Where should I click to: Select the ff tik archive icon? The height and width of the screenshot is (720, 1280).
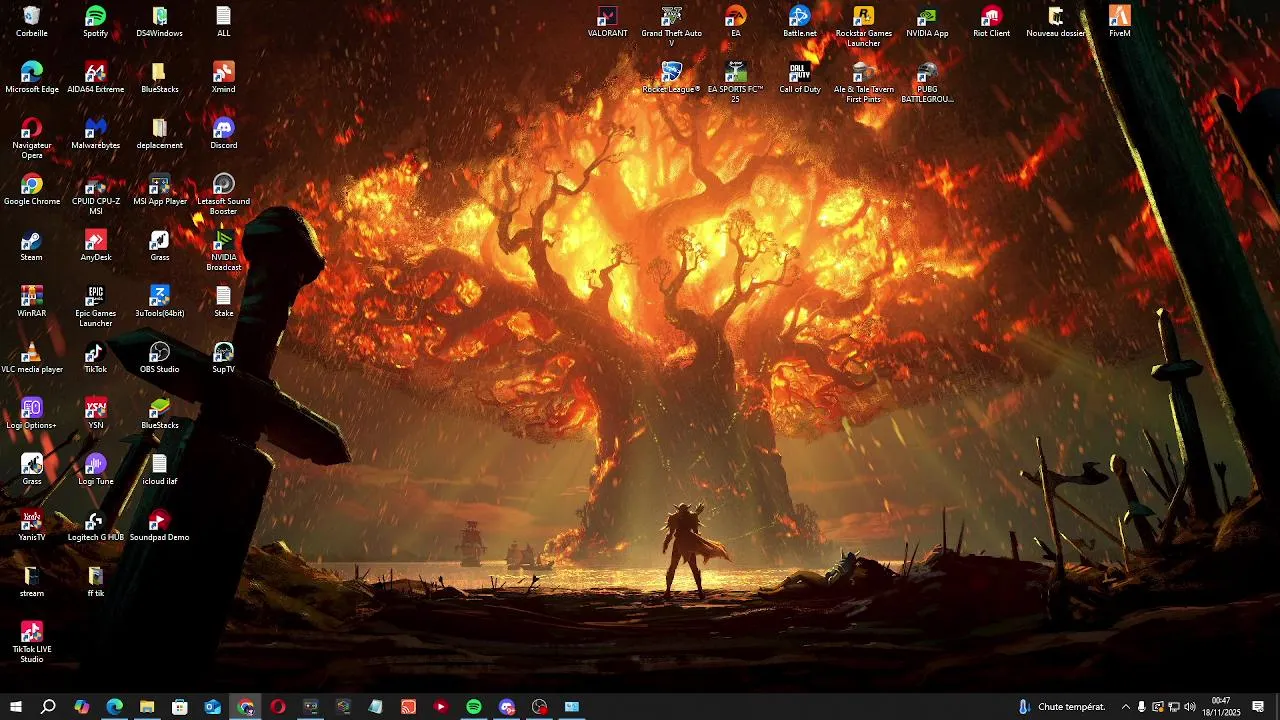pos(96,582)
